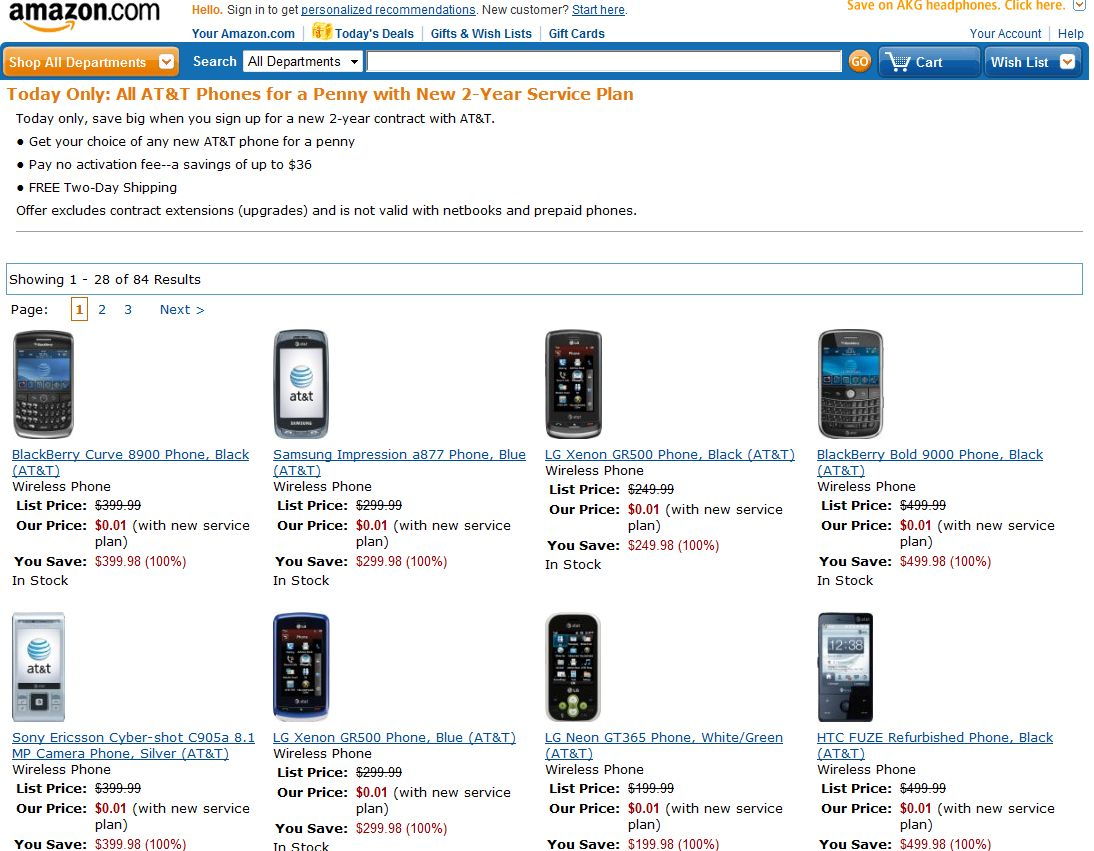Image resolution: width=1094 pixels, height=851 pixels.
Task: Open the All Departments search category dropdown
Action: (303, 62)
